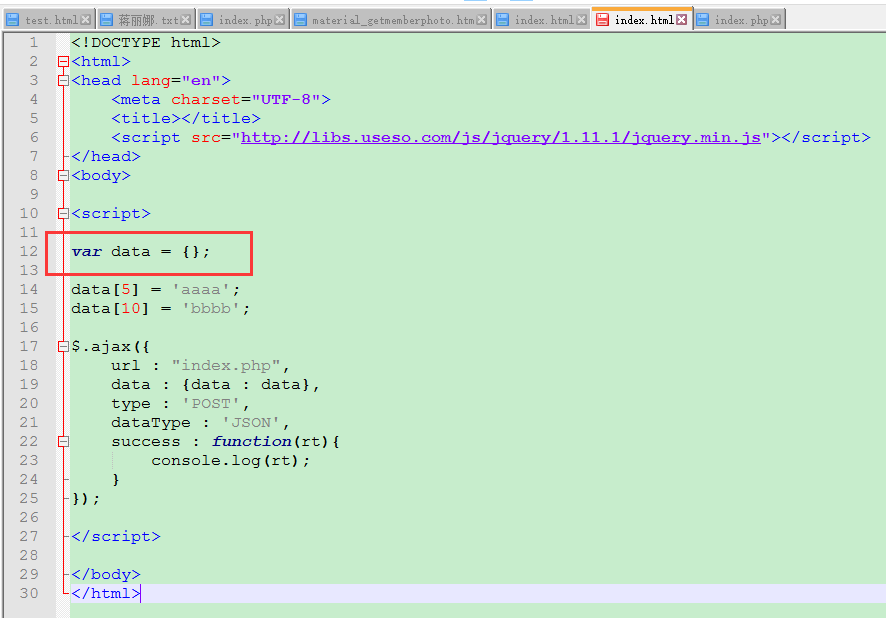Close the last index.php tab
The image size is (886, 618).
tap(776, 20)
